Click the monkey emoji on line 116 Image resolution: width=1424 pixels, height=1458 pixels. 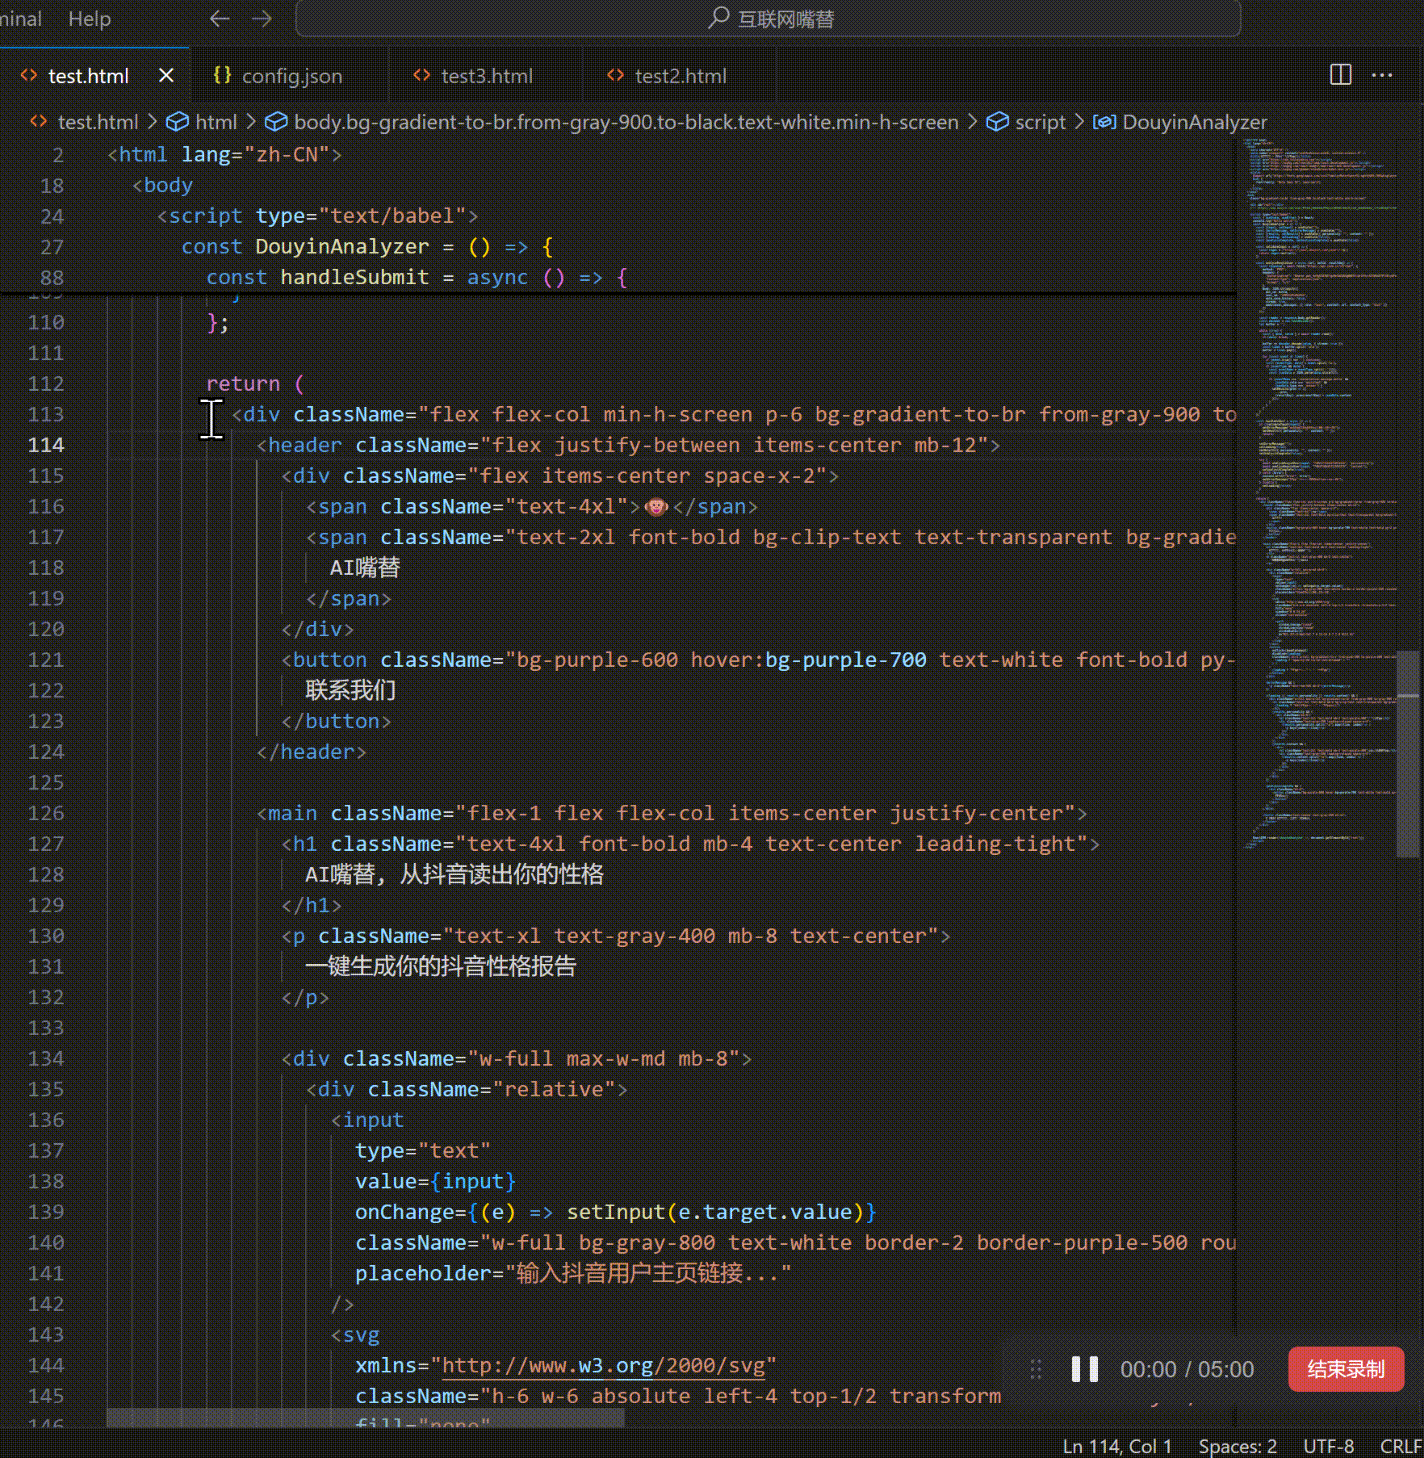[x=656, y=507]
